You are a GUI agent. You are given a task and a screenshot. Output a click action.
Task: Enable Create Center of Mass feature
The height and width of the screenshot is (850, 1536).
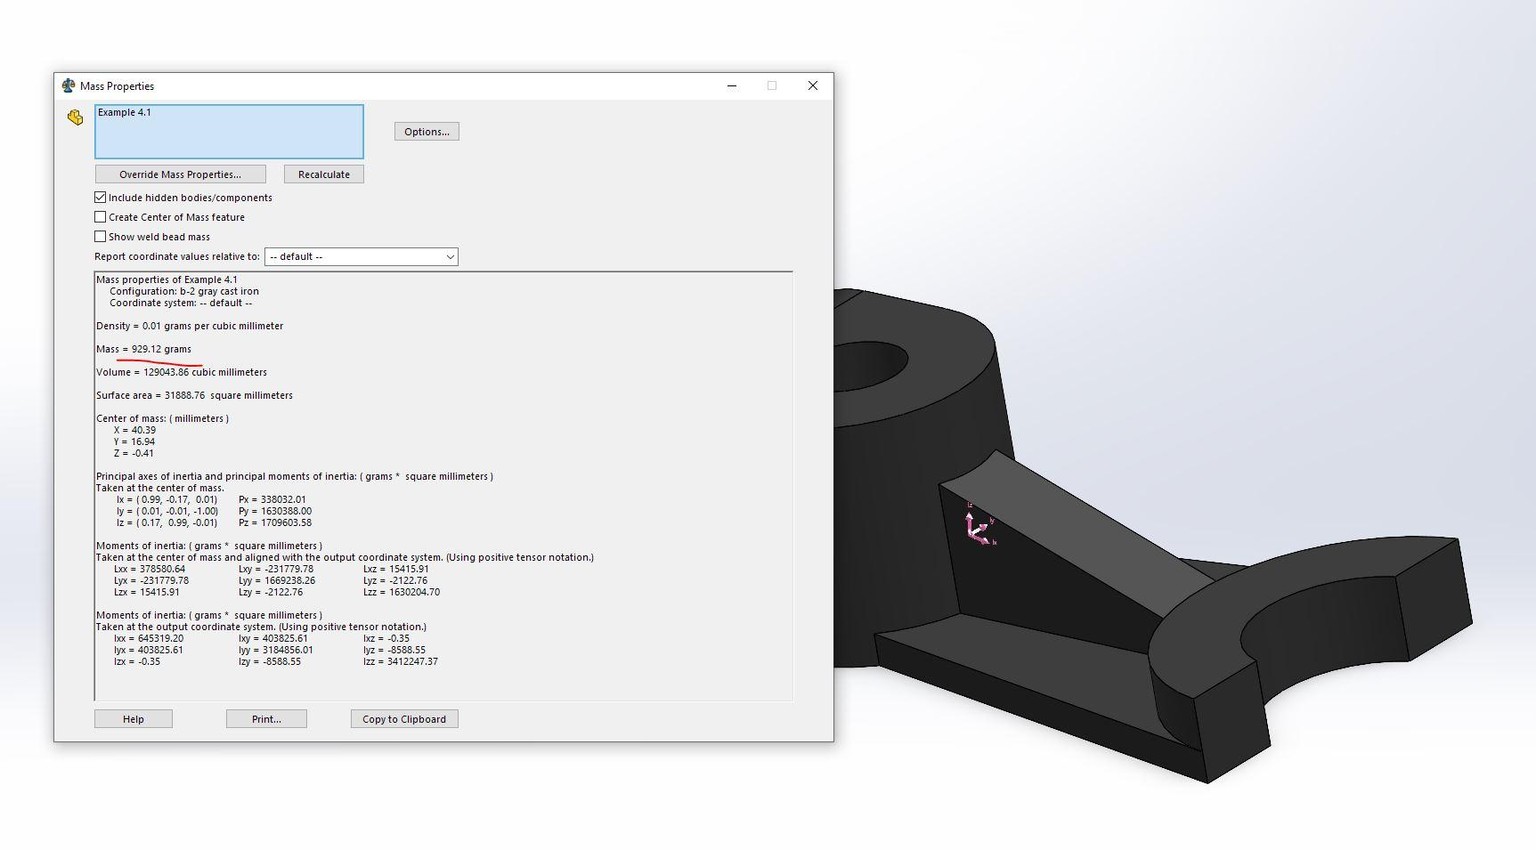tap(100, 217)
